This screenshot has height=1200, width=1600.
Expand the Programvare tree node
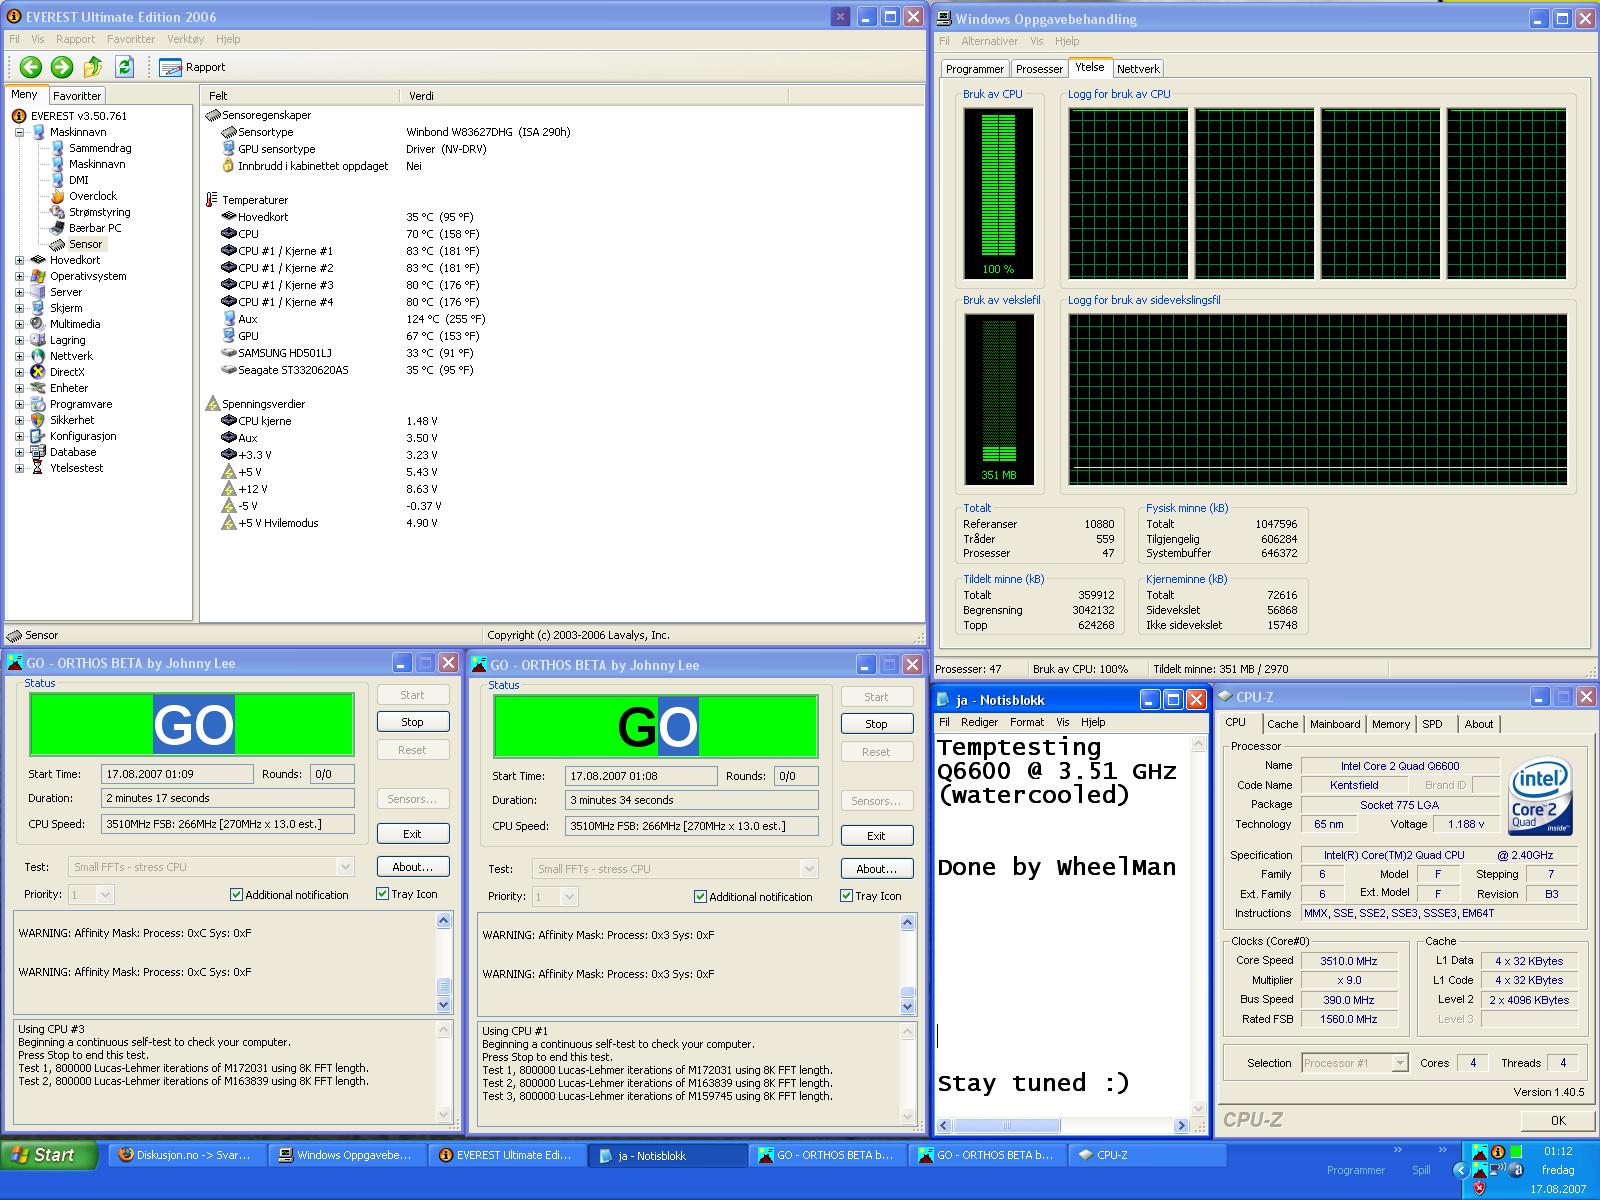pyautogui.click(x=19, y=404)
